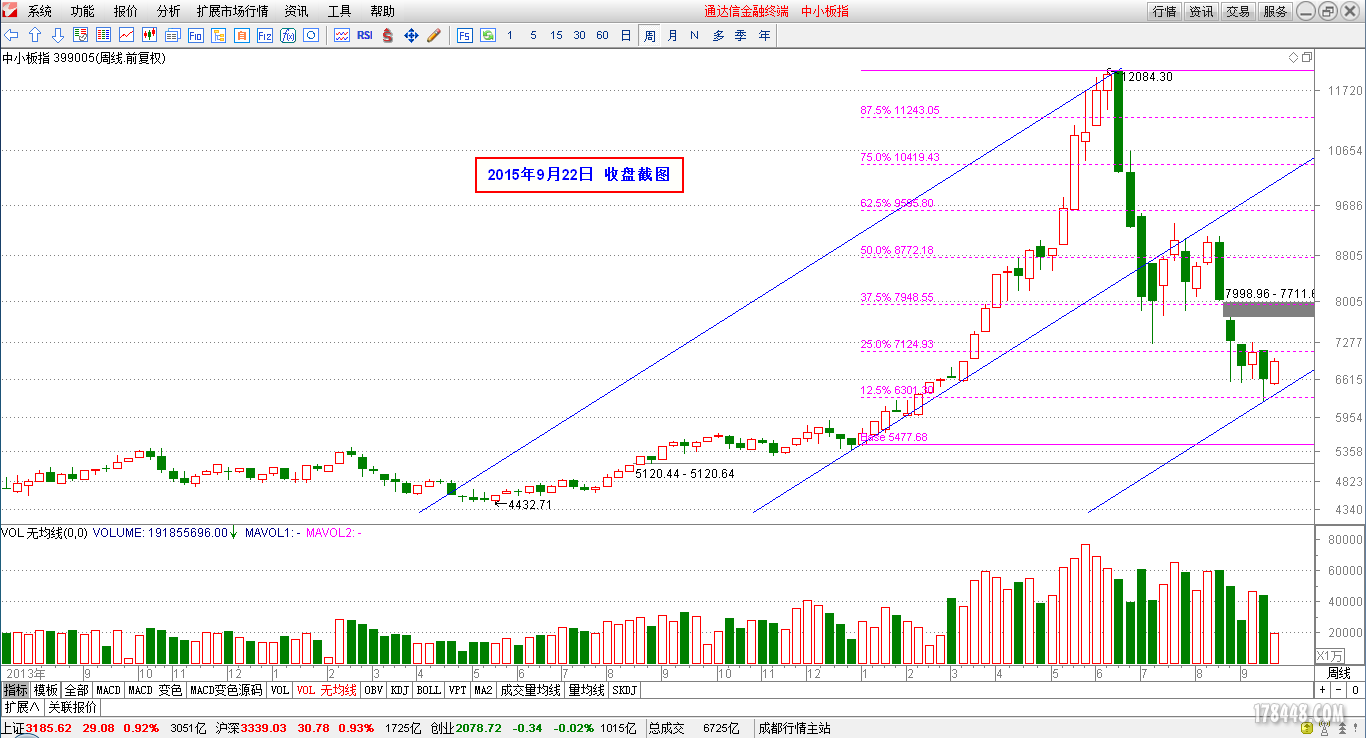The image size is (1366, 738).
Task: Open the quote grid table icon
Action: click(x=104, y=35)
